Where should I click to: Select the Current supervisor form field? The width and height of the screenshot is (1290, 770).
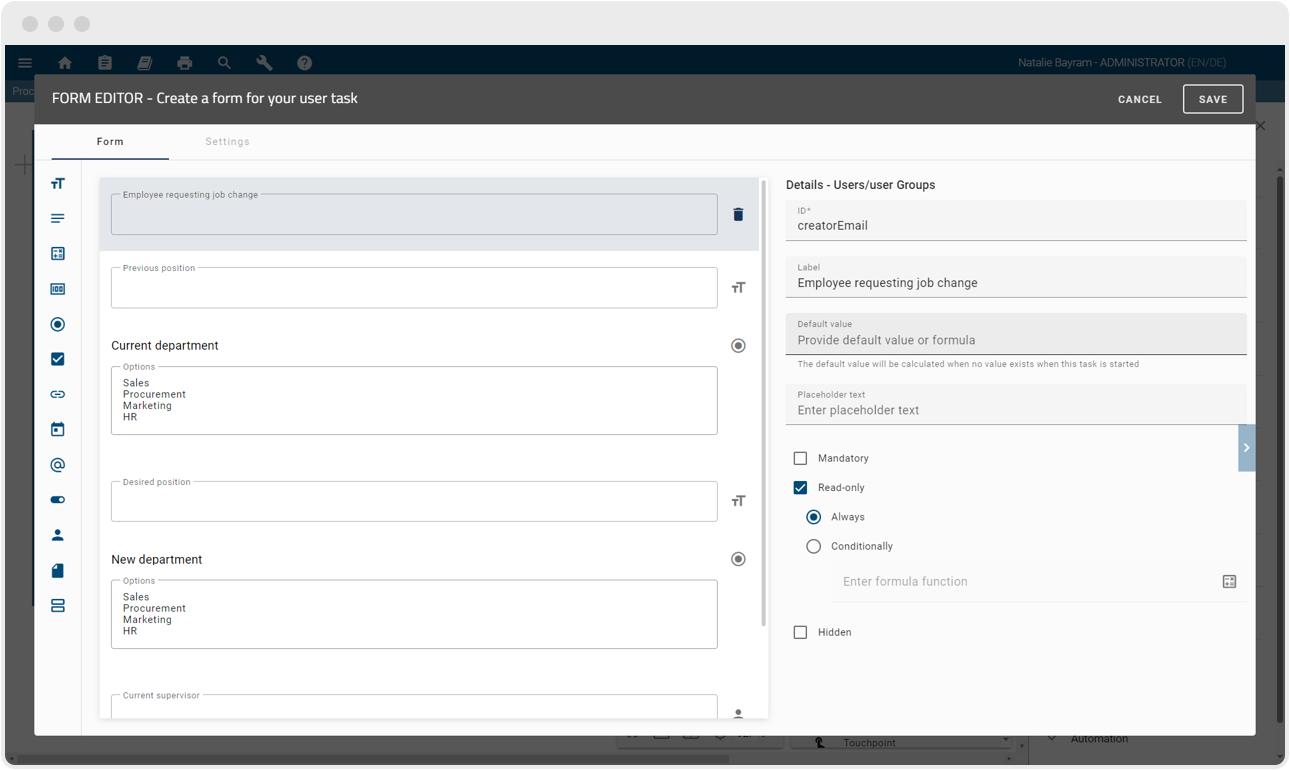click(414, 706)
